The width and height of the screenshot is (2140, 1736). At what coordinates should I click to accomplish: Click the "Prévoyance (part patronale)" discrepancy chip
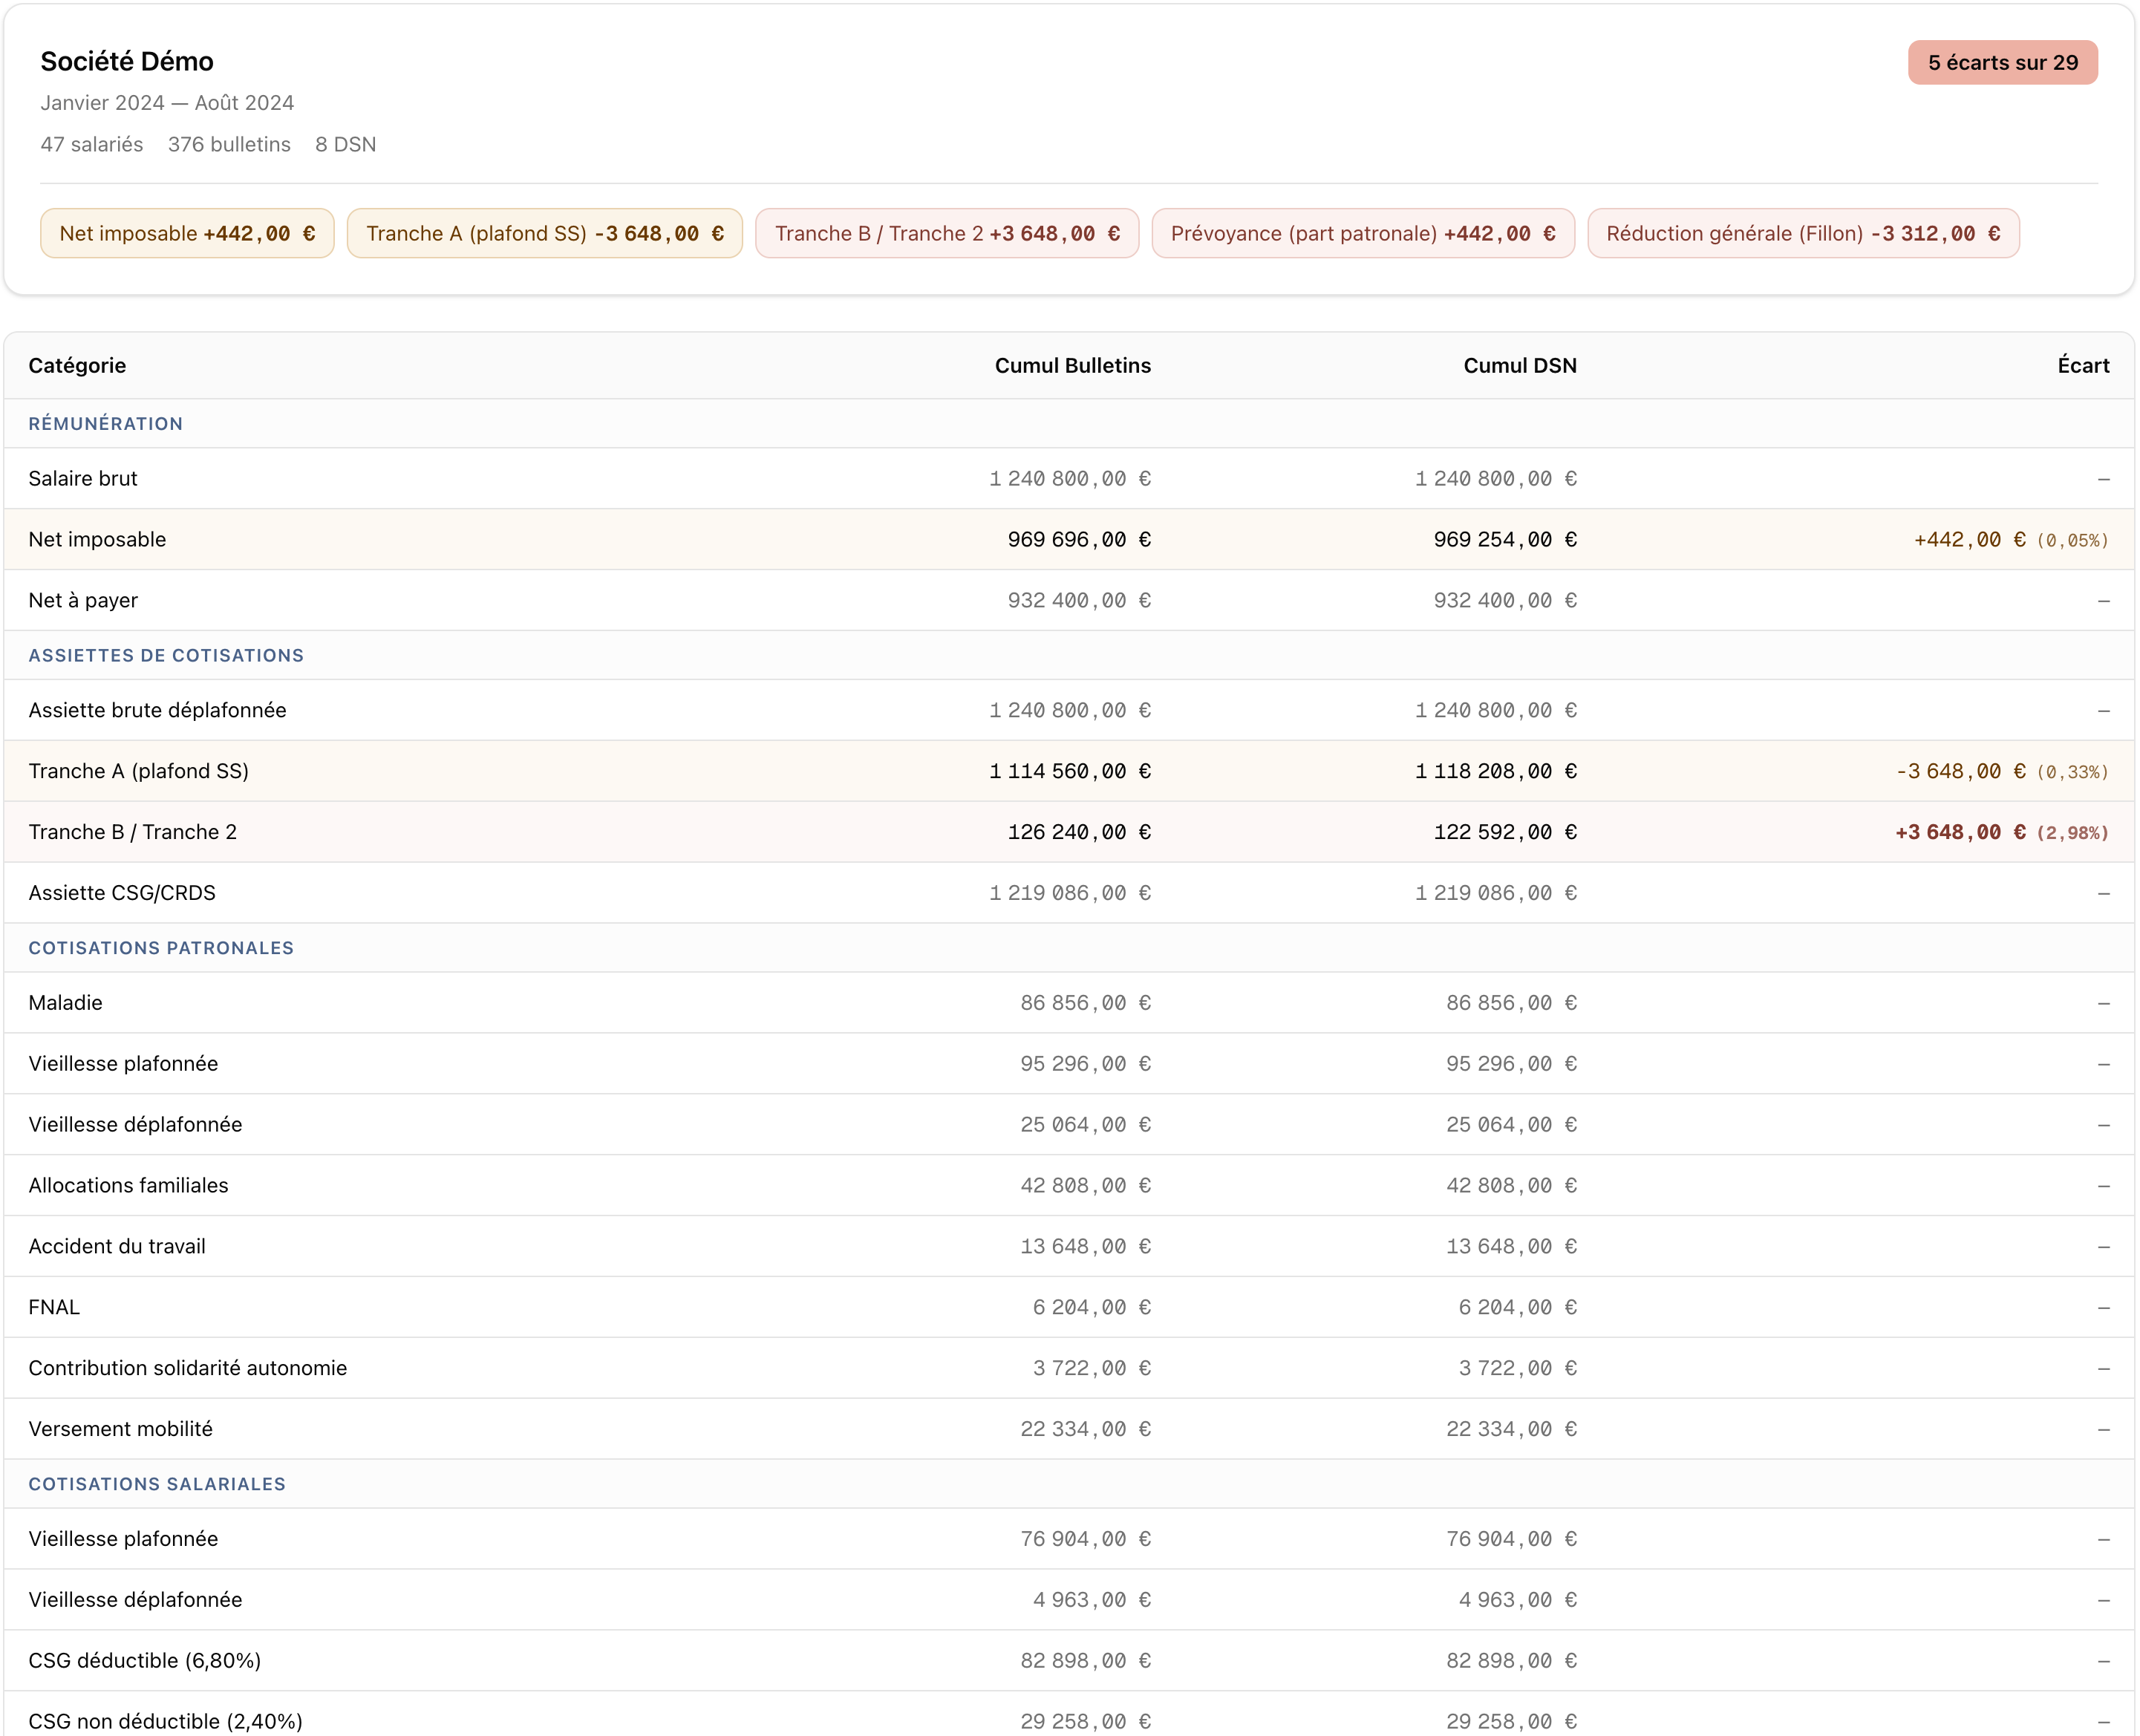pyautogui.click(x=1363, y=233)
